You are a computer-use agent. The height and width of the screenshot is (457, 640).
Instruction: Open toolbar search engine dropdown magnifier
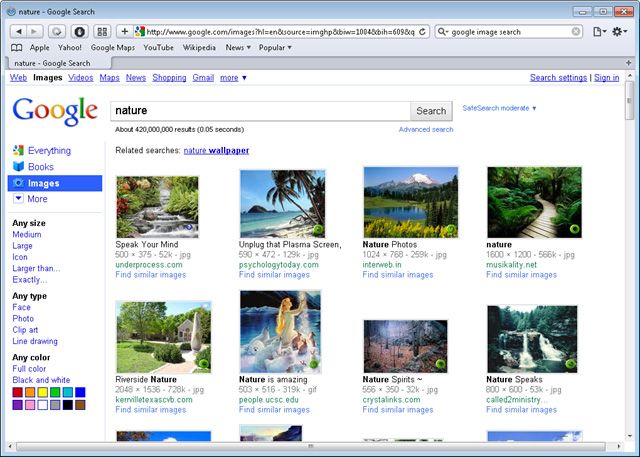tap(442, 31)
